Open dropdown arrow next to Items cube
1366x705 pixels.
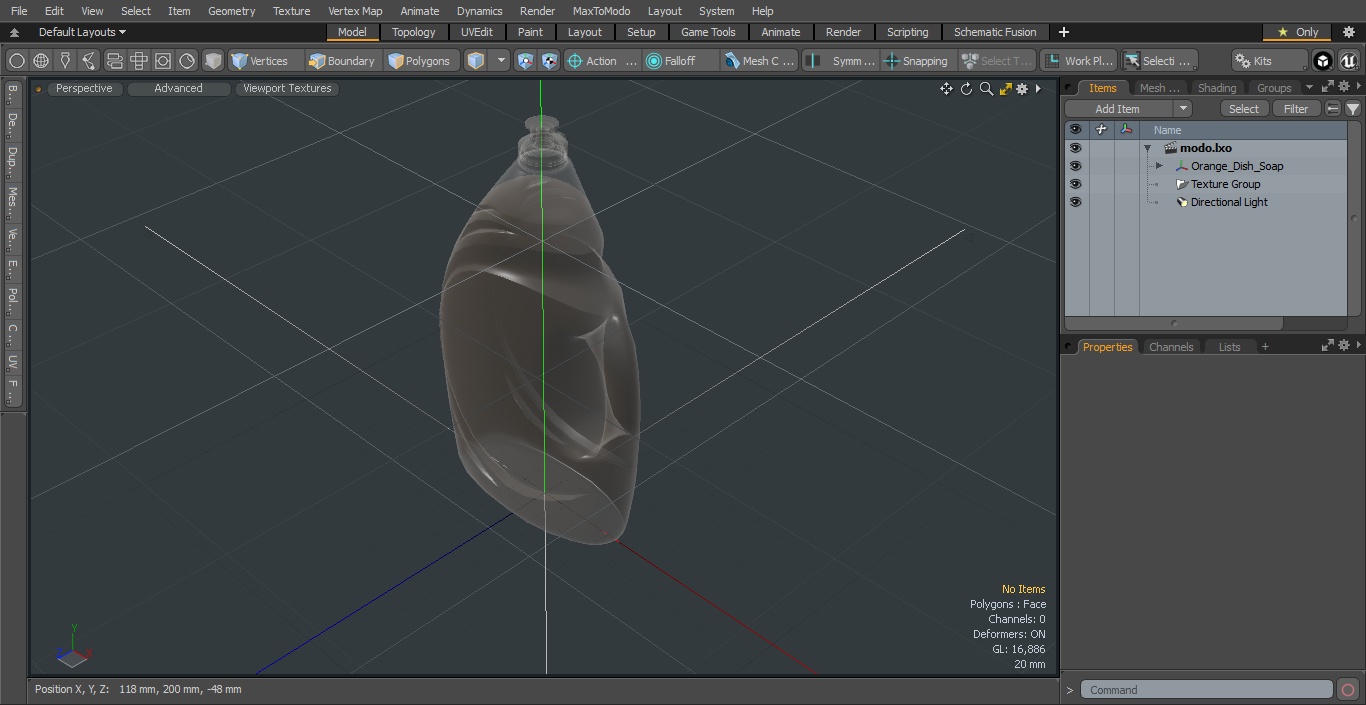coord(501,61)
